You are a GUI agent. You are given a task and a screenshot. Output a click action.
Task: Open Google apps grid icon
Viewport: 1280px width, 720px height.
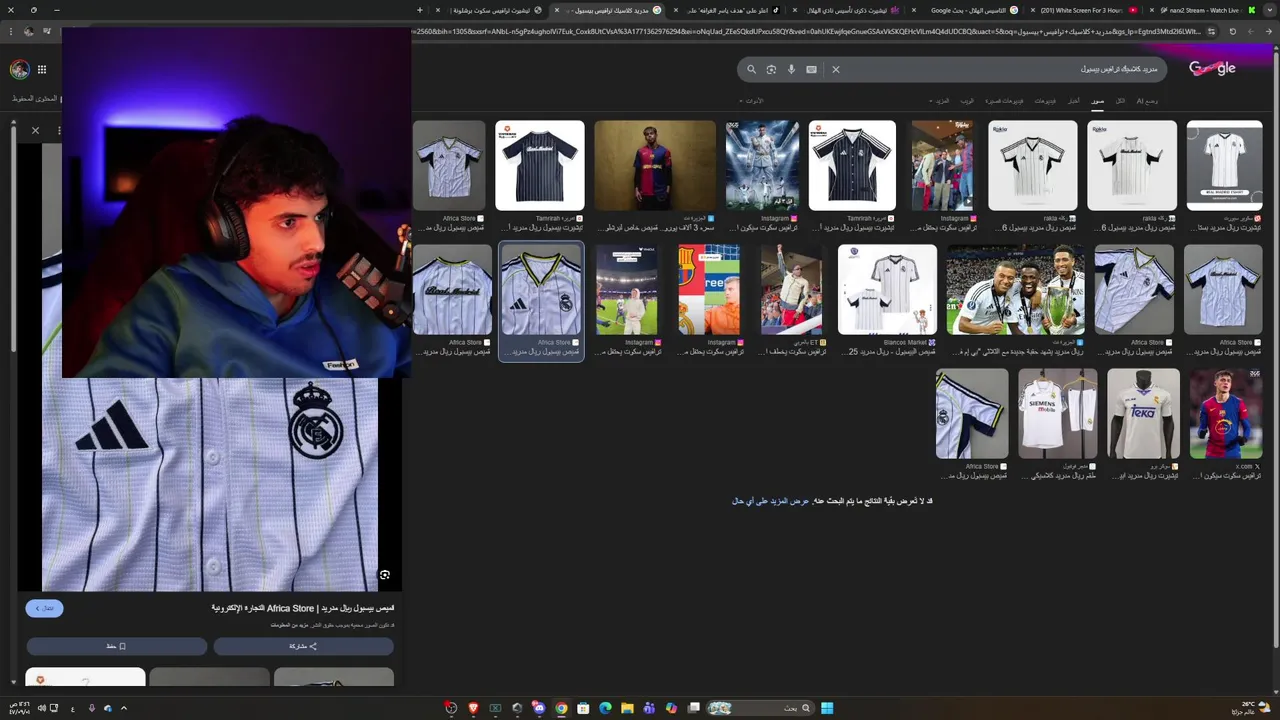42,69
